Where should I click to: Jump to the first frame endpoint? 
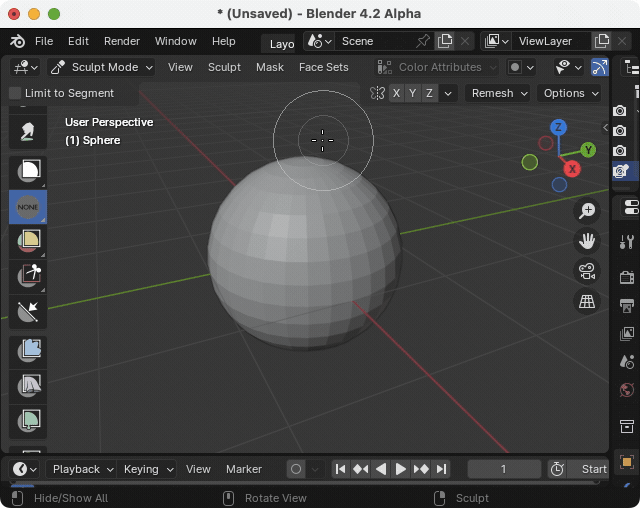[x=340, y=469]
